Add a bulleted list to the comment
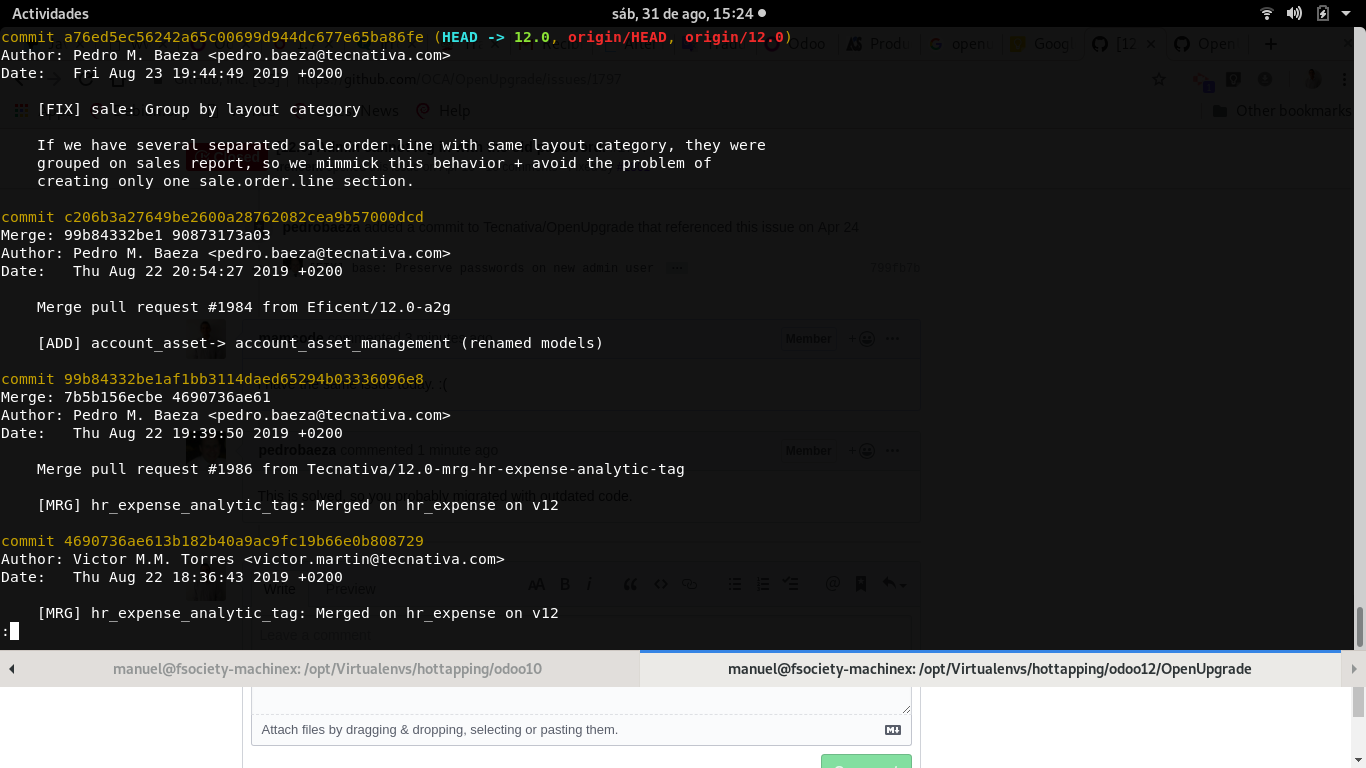 pyautogui.click(x=735, y=584)
